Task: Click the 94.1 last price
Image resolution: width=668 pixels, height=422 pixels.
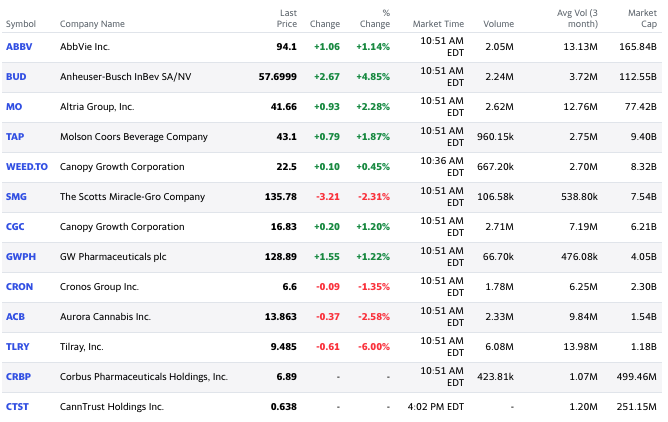Action: point(287,47)
